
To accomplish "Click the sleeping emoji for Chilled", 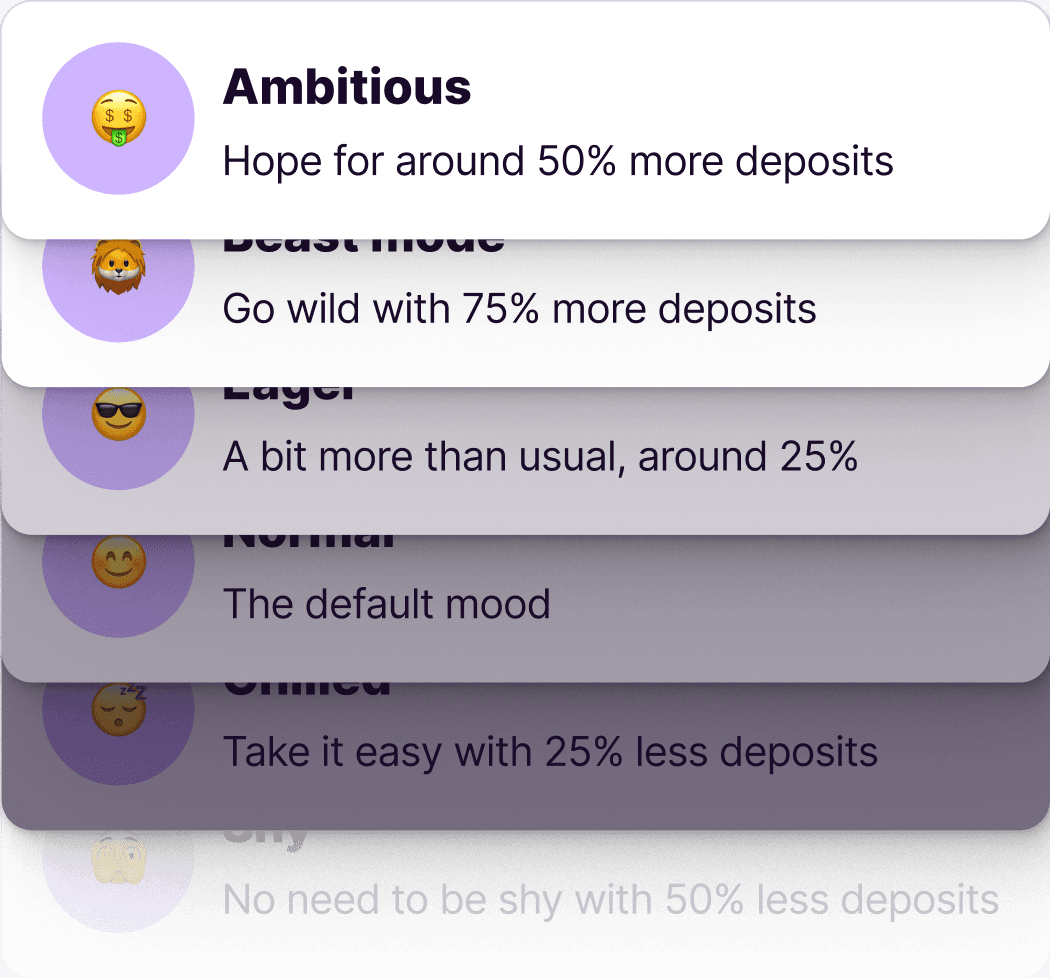I will click(118, 710).
